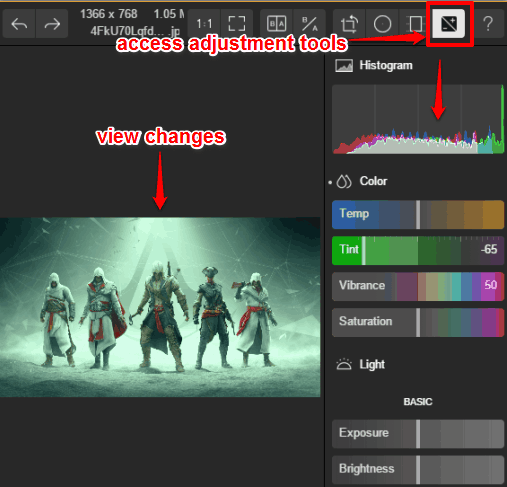Click the Light sunrise icon
Image resolution: width=507 pixels, height=487 pixels.
point(344,364)
